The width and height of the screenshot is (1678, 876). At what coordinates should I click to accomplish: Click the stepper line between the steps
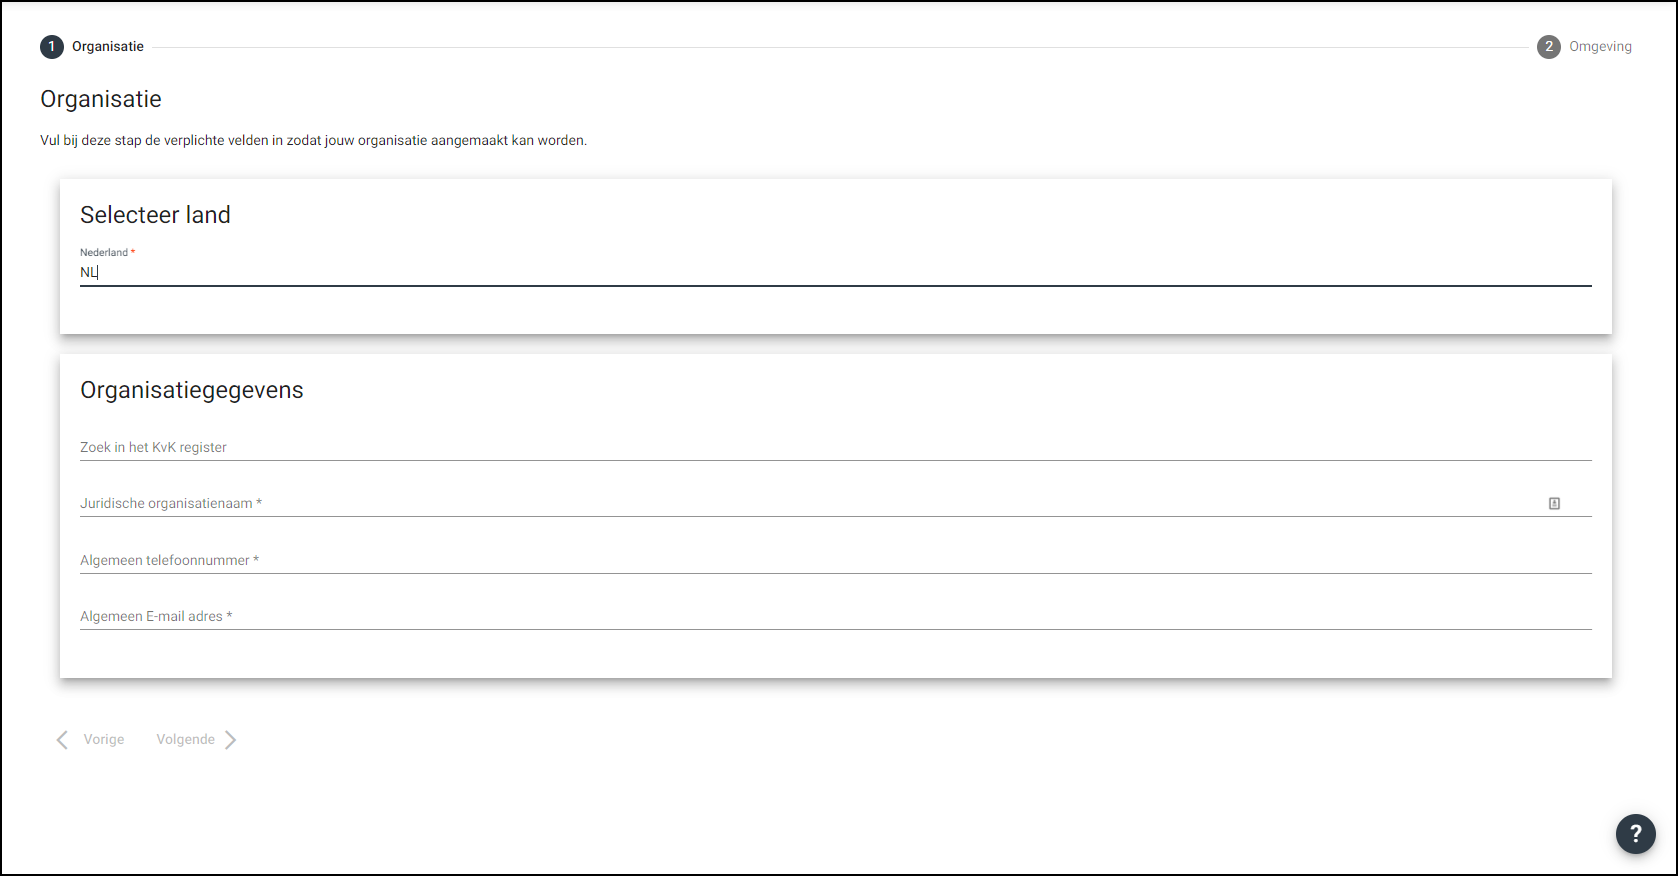[840, 47]
